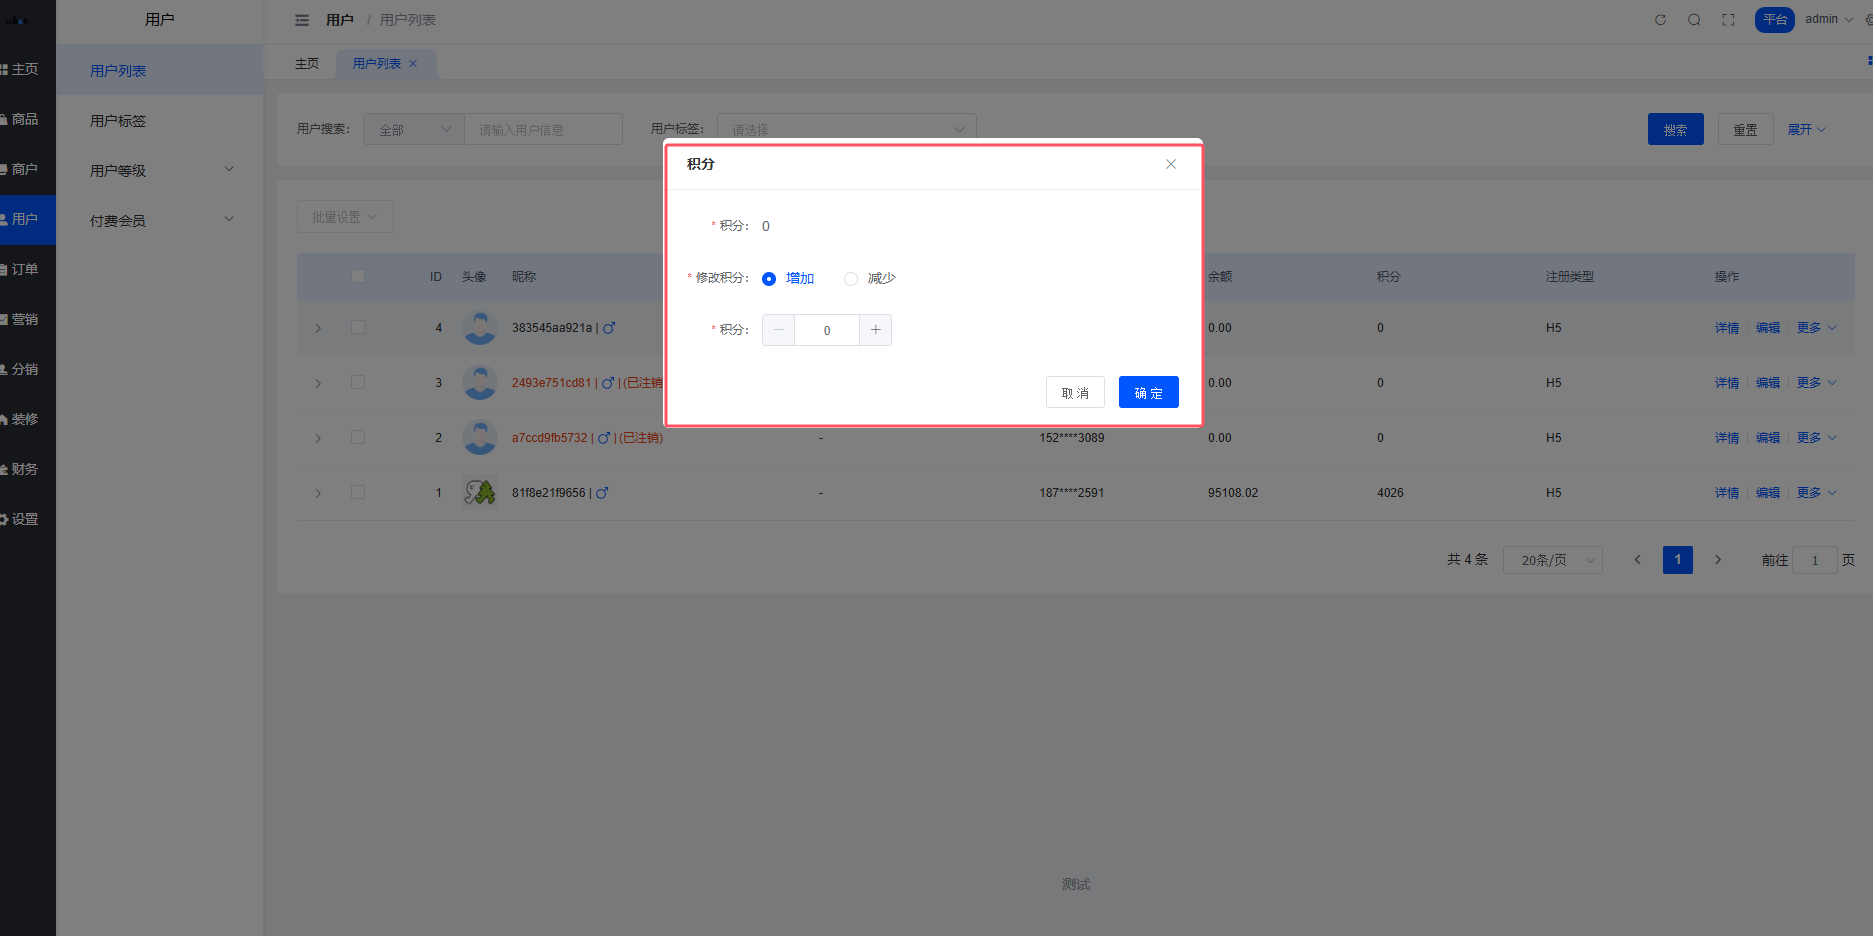
Task: Close the 积分 dialog with X icon
Action: (x=1170, y=164)
